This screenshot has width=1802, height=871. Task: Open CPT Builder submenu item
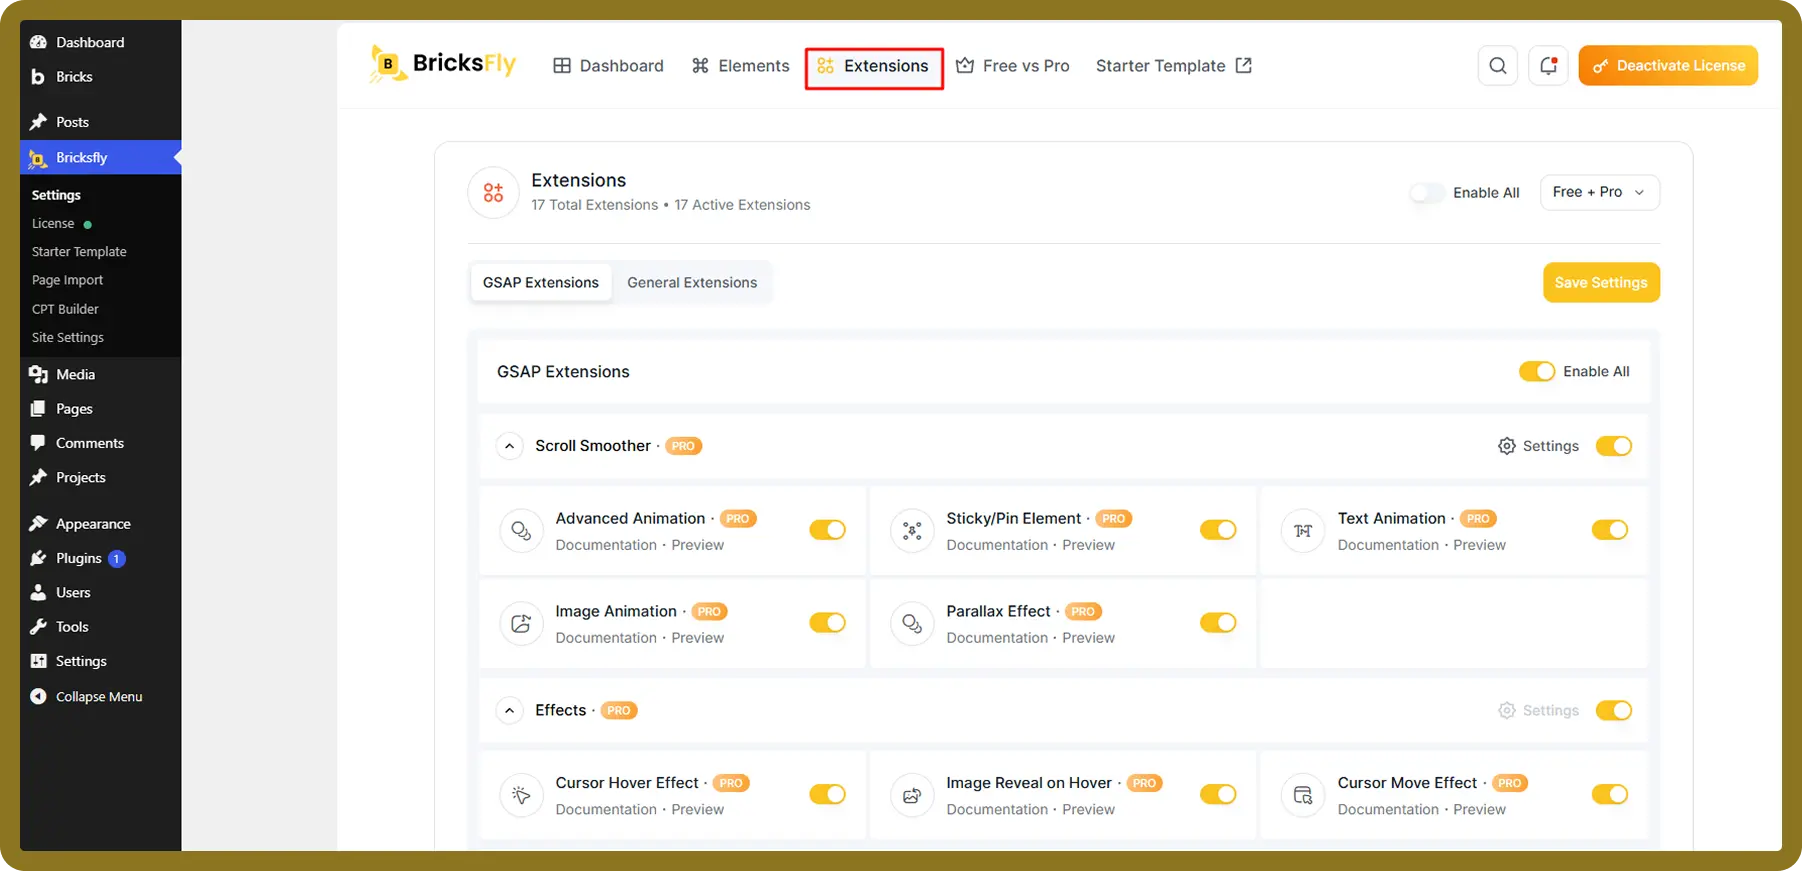[x=65, y=309]
